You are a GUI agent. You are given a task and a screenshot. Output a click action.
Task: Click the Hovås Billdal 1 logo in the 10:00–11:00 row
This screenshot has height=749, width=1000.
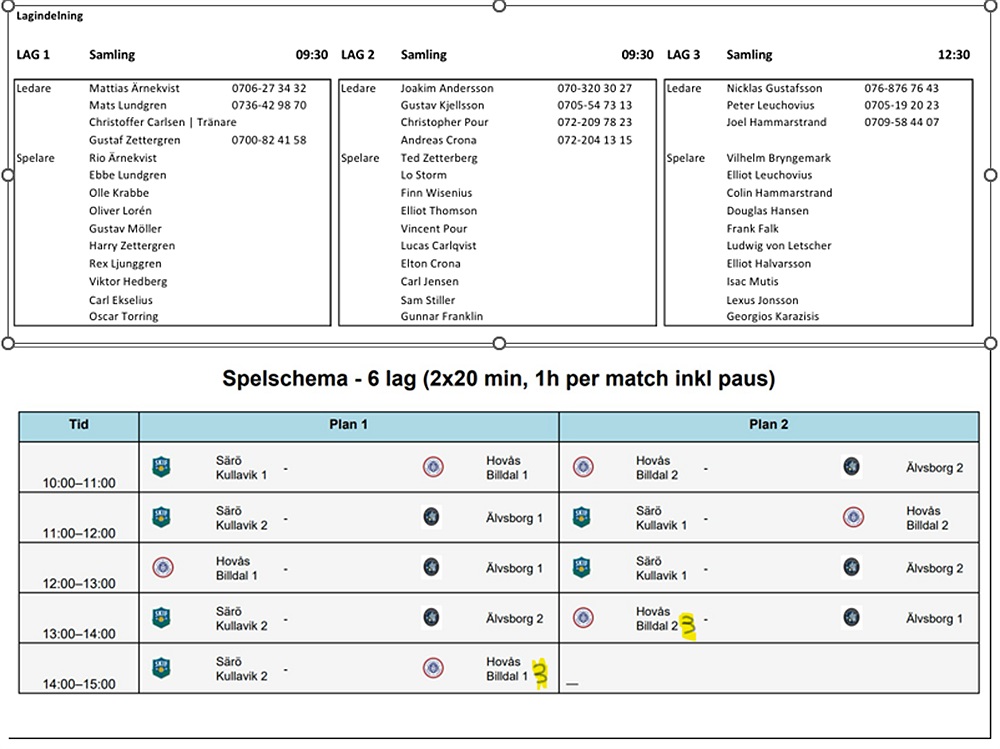click(x=433, y=467)
